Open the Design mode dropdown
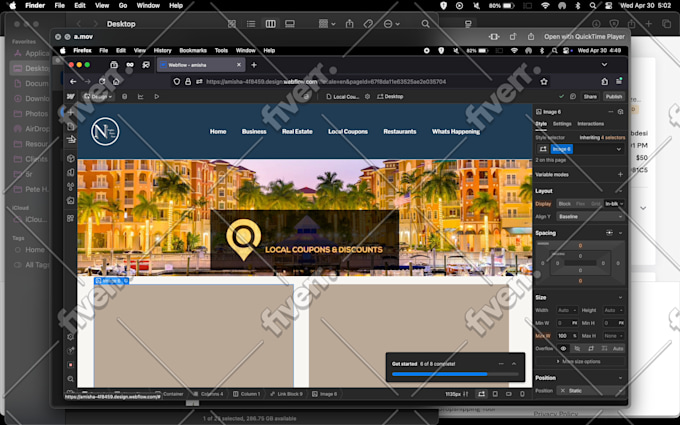680x425 pixels. point(98,96)
